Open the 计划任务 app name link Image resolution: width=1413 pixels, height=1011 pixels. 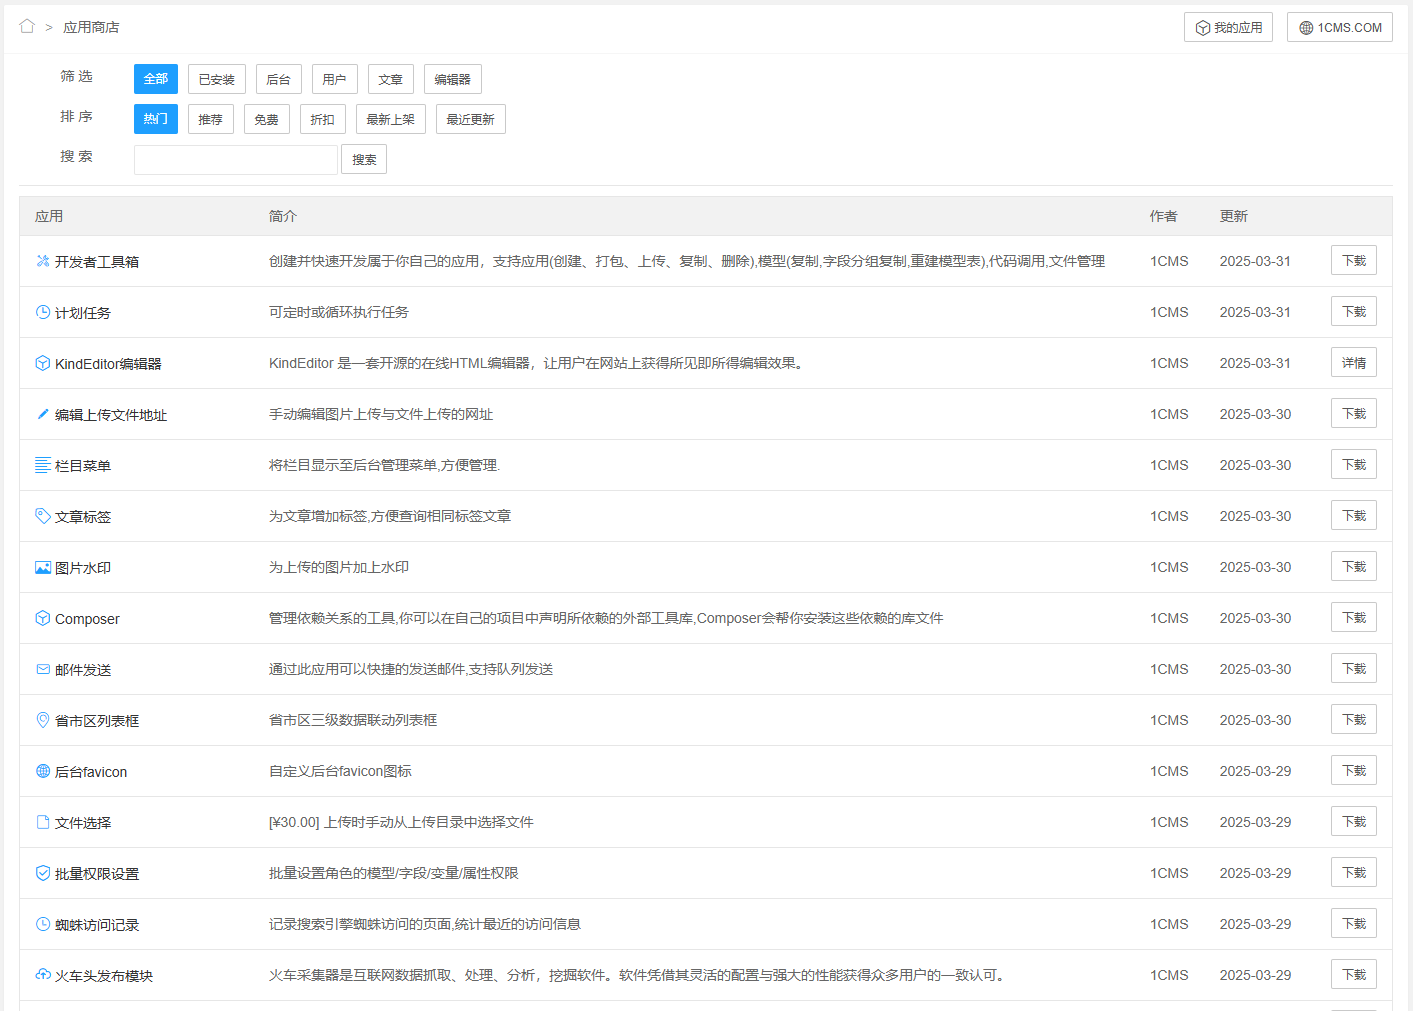[83, 313]
